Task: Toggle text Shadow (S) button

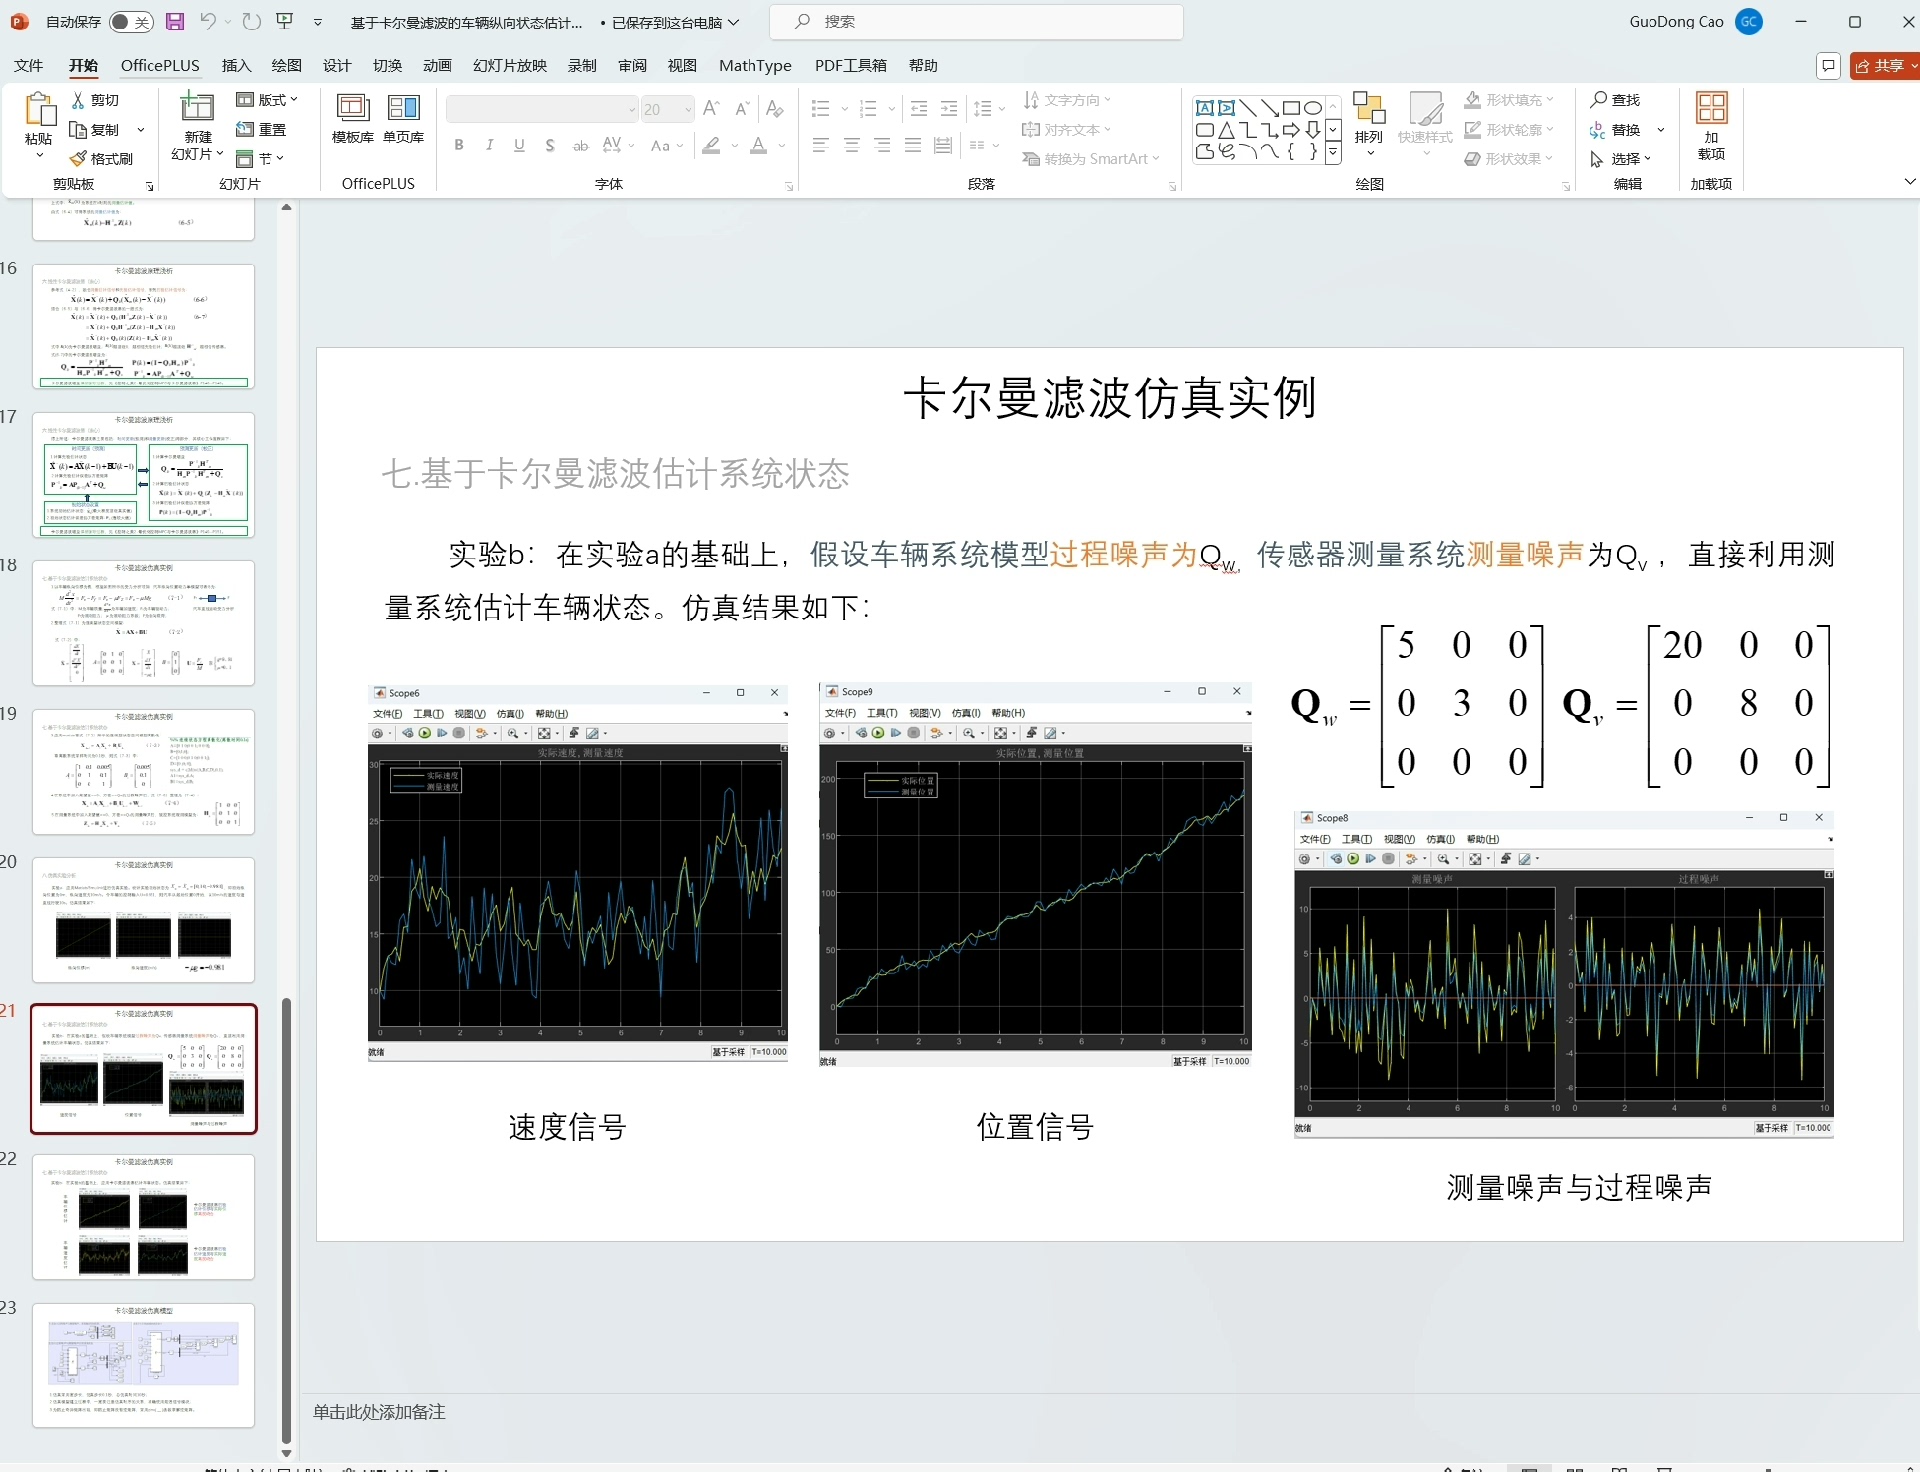Action: [550, 145]
